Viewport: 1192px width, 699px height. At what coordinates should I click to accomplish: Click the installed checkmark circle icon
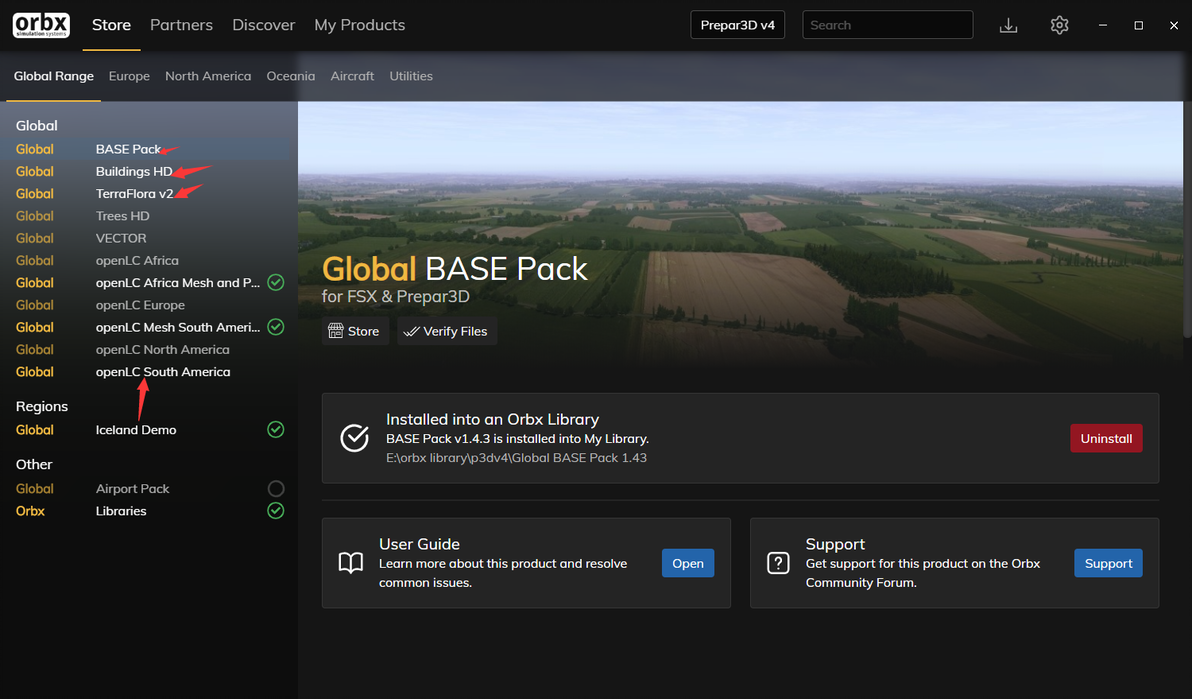(354, 438)
